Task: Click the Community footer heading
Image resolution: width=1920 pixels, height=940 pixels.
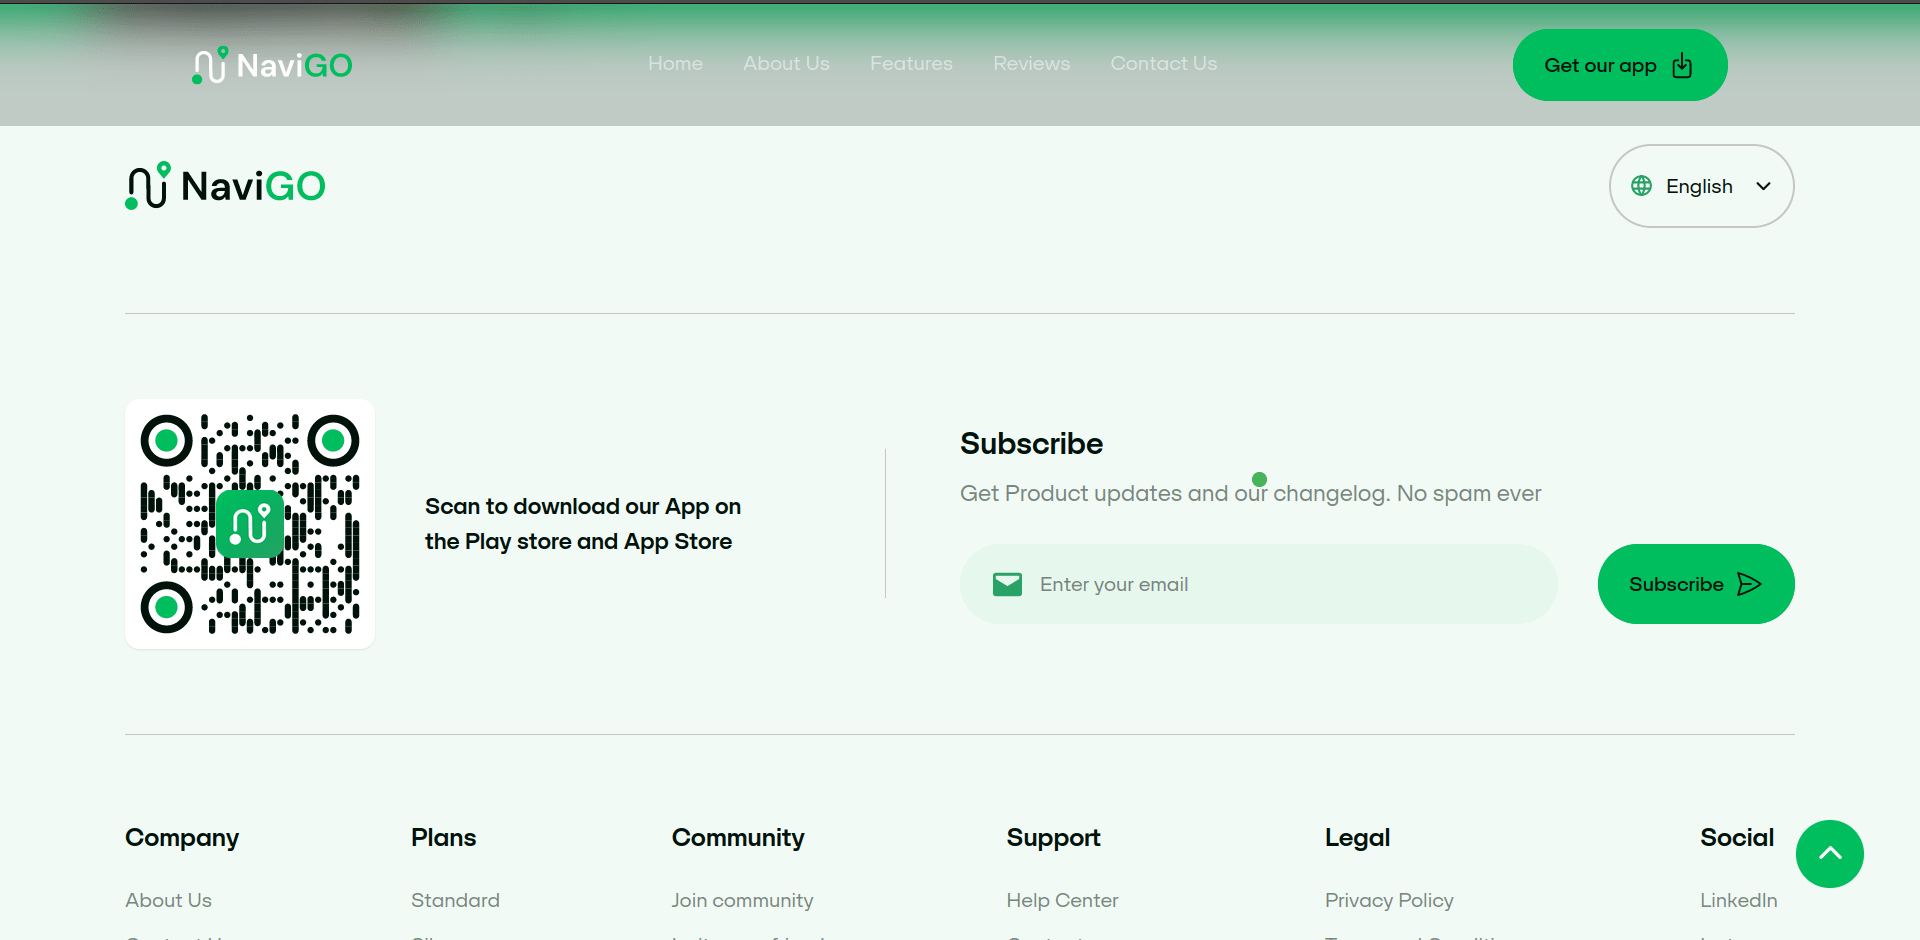Action: click(x=738, y=838)
